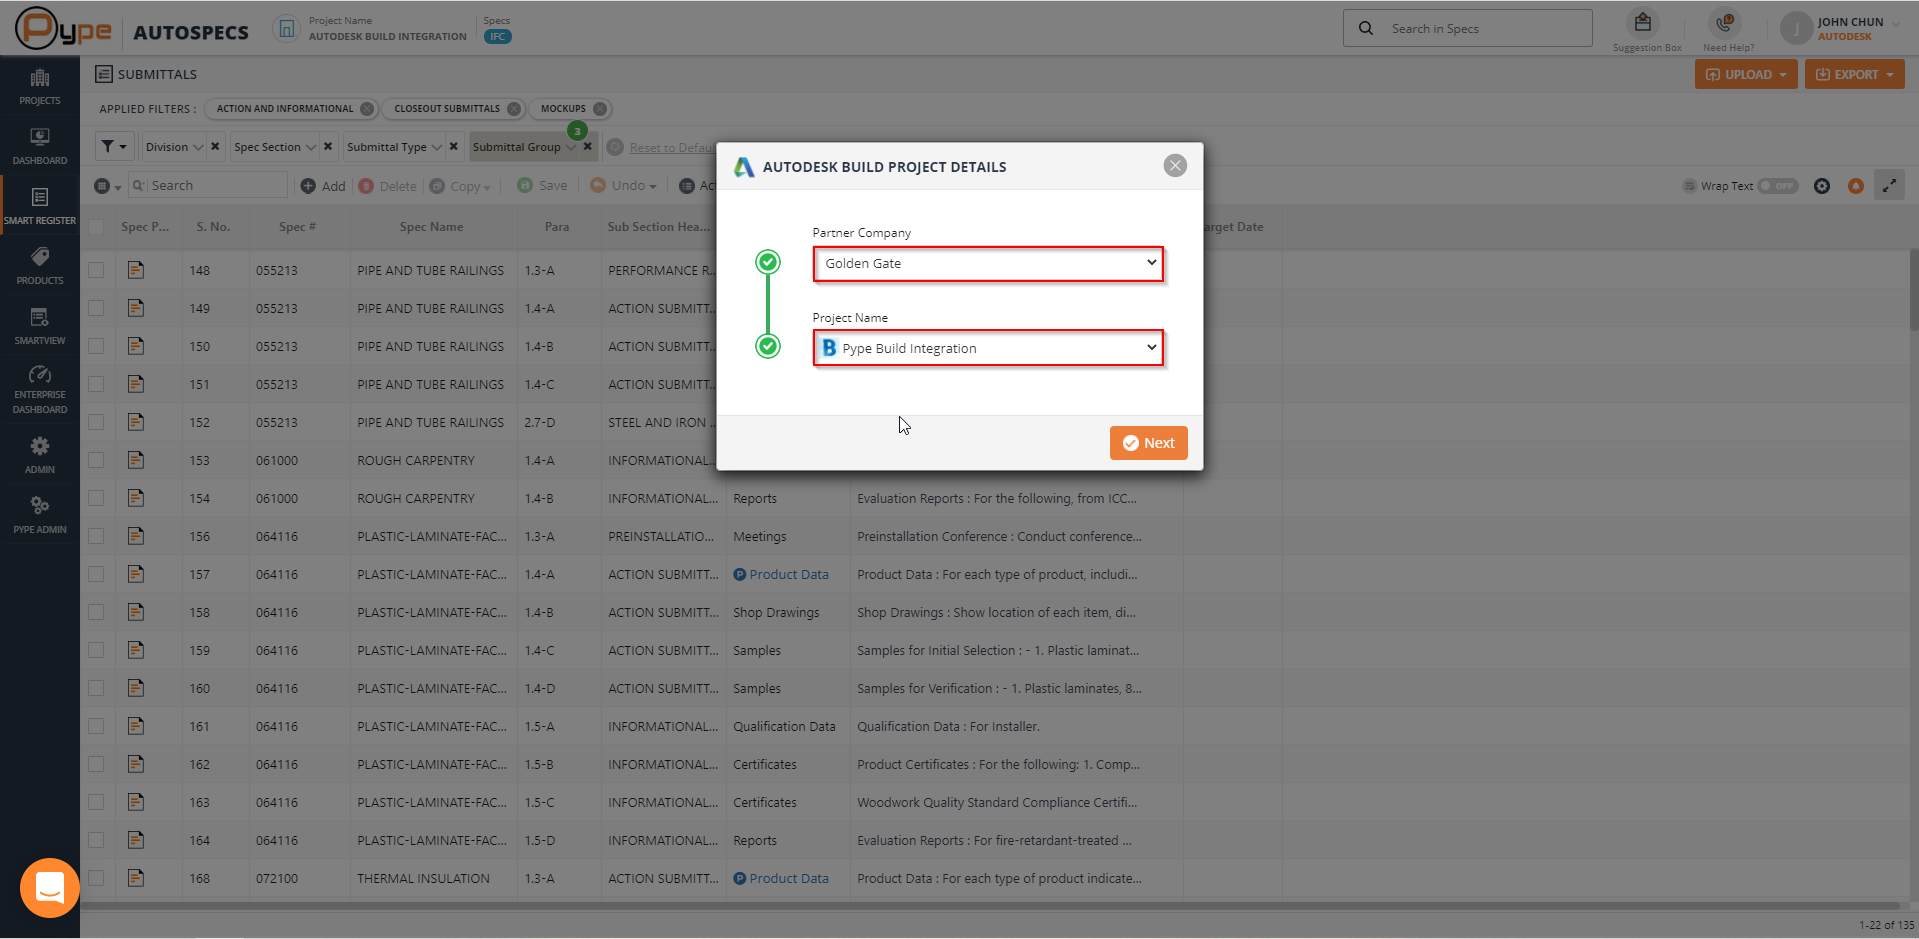Screen dimensions: 1919x939
Task: Sort by the Spec Name column header
Action: coord(431,227)
